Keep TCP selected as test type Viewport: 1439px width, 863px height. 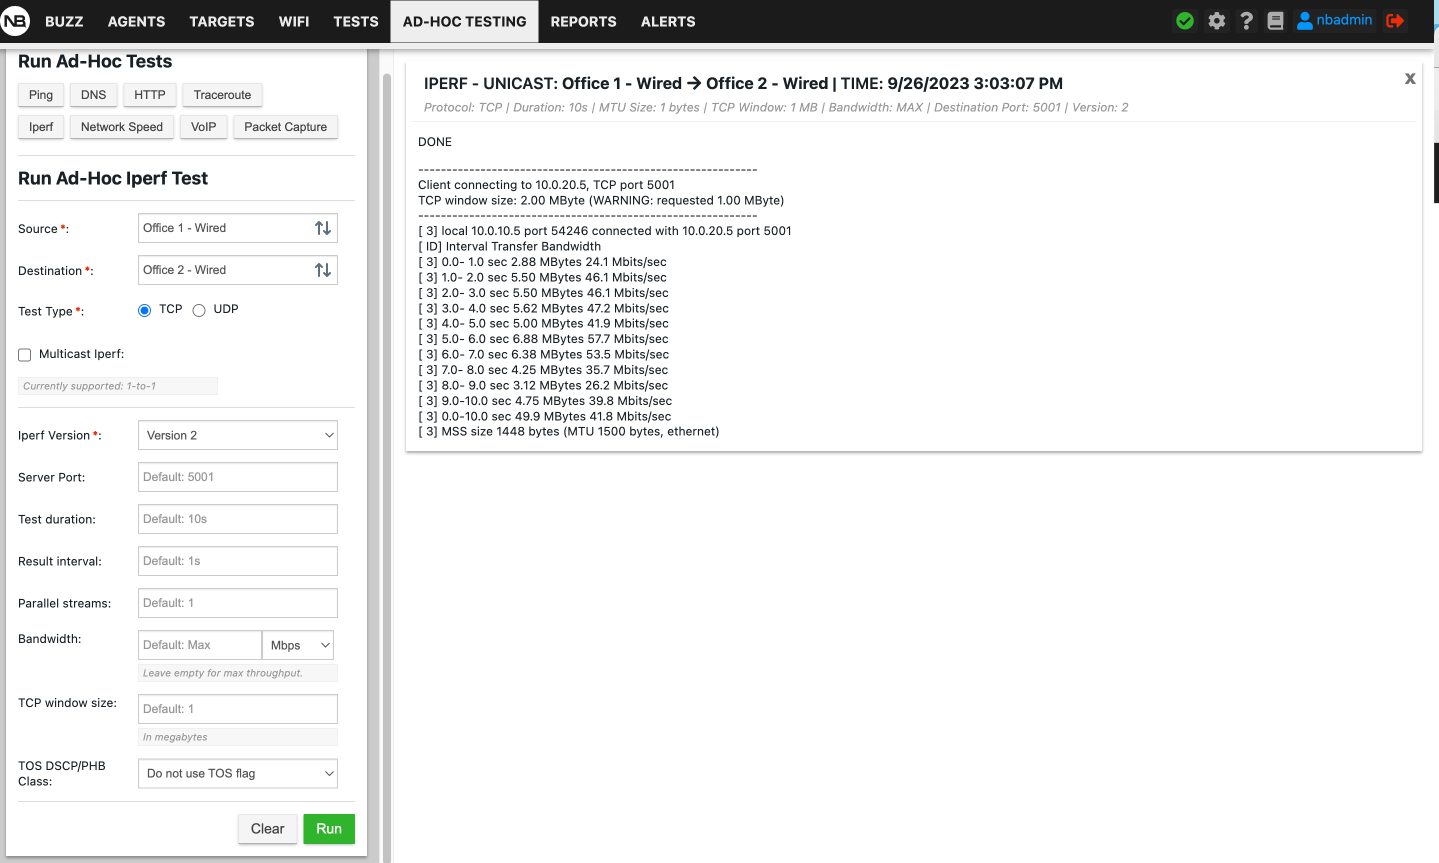144,310
